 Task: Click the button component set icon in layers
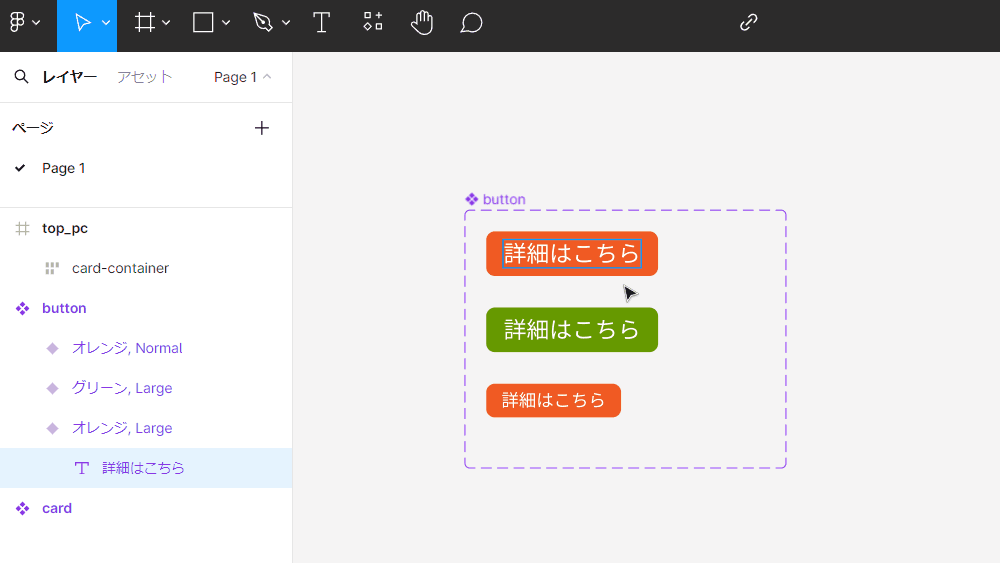click(x=22, y=309)
